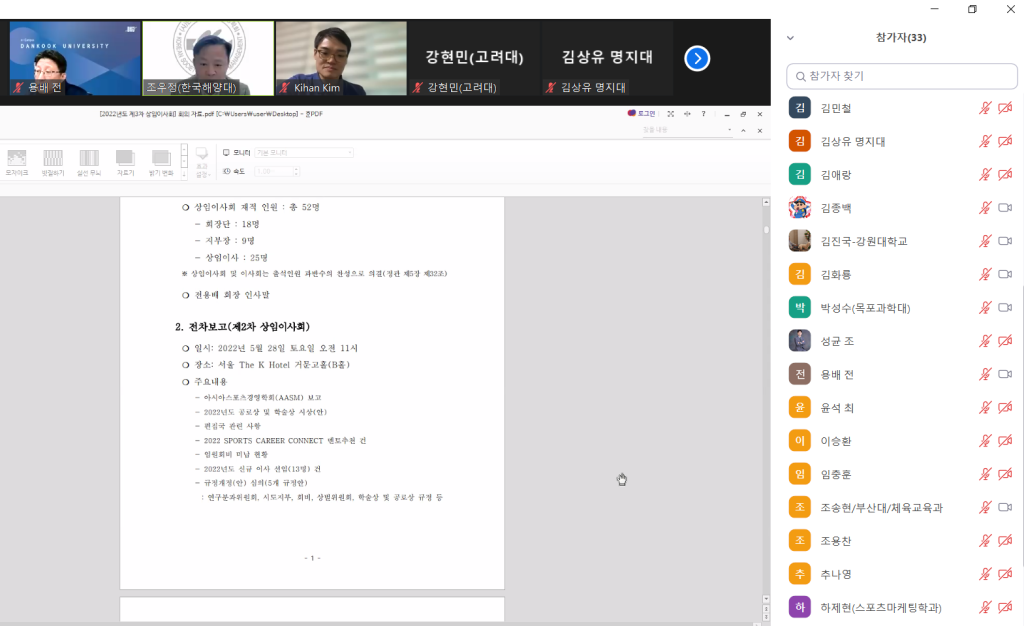Screen dimensions: 1024x626
Task: Click the muted microphone icon for 김민철
Action: tap(985, 108)
